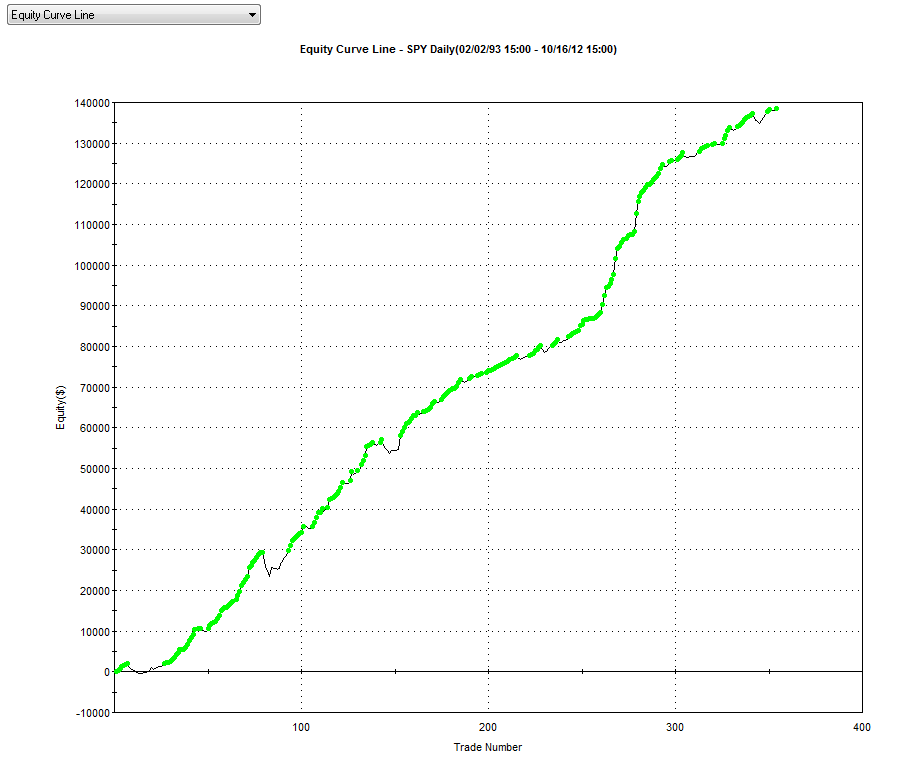Click the 70000 y-axis value
The width and height of the screenshot is (906, 772).
[x=95, y=388]
